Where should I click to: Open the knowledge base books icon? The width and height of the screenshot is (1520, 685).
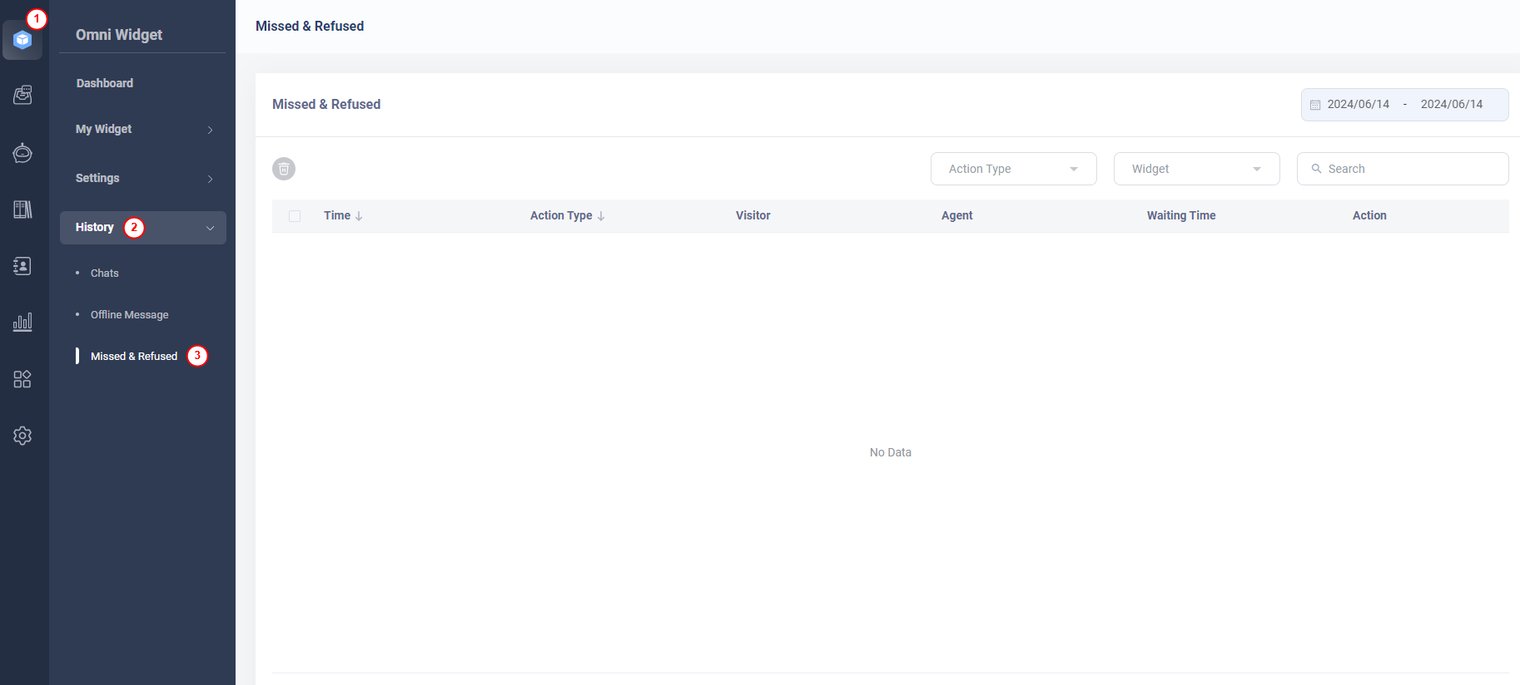pyautogui.click(x=22, y=209)
